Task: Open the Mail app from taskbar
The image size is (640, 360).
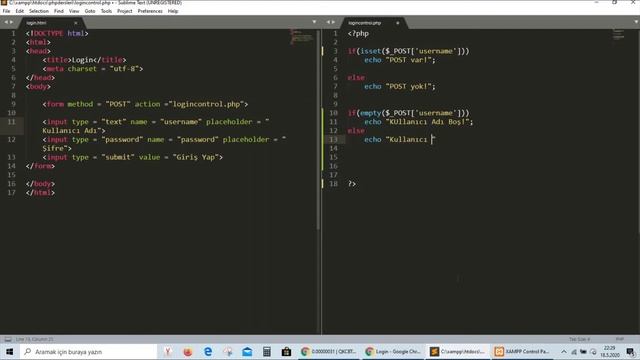Action: pyautogui.click(x=247, y=351)
